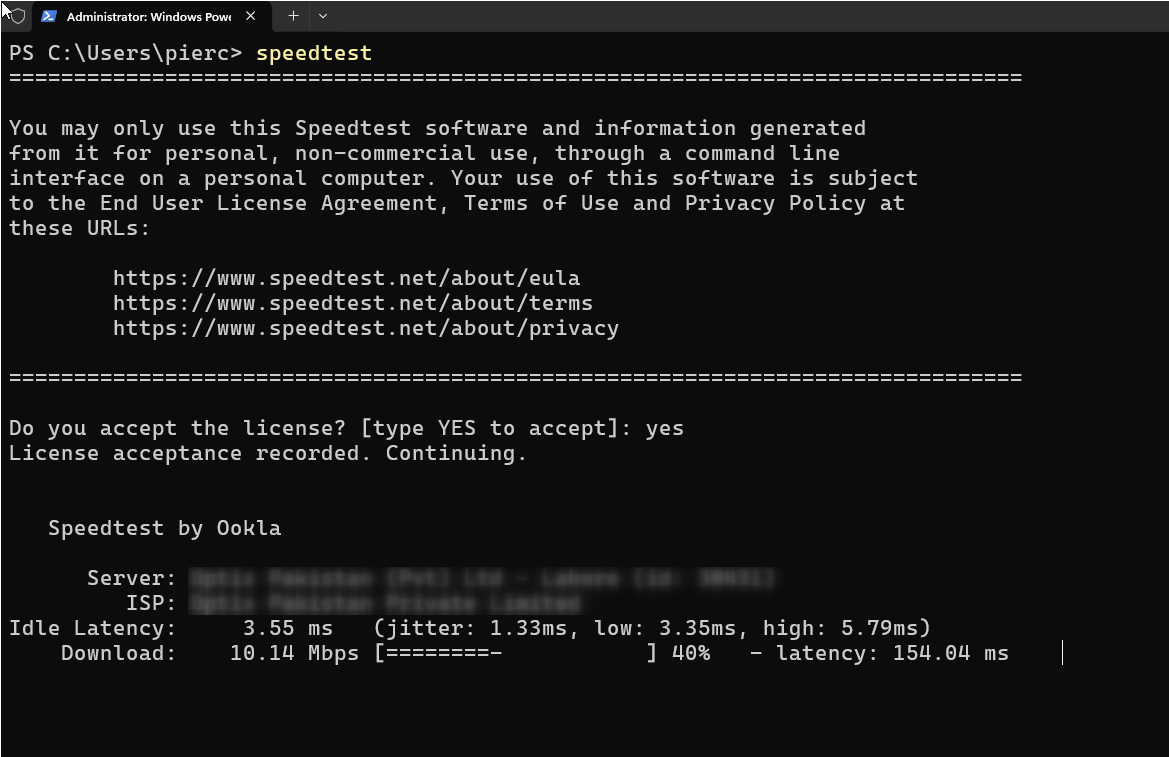The width and height of the screenshot is (1169, 757).
Task: Click the 'yes' license answer text
Action: pos(665,428)
